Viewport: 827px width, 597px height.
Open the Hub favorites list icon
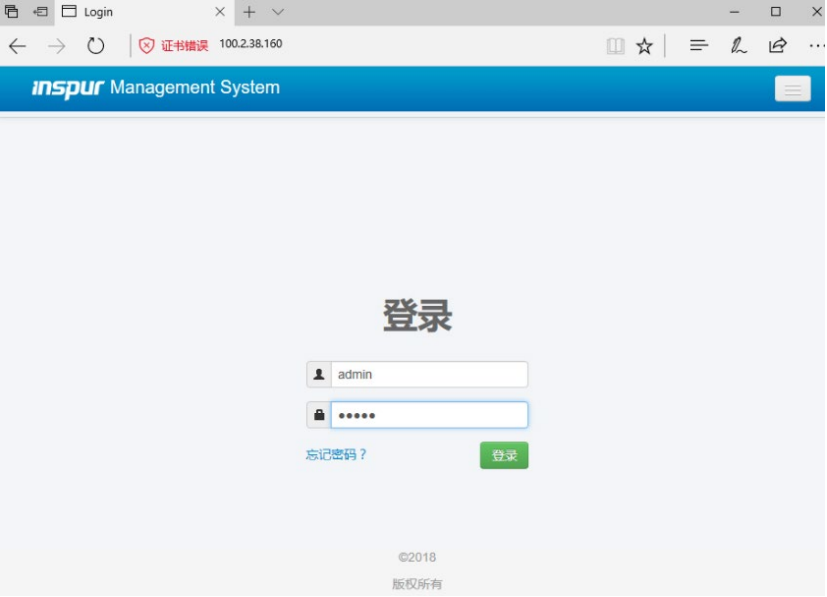pos(699,46)
